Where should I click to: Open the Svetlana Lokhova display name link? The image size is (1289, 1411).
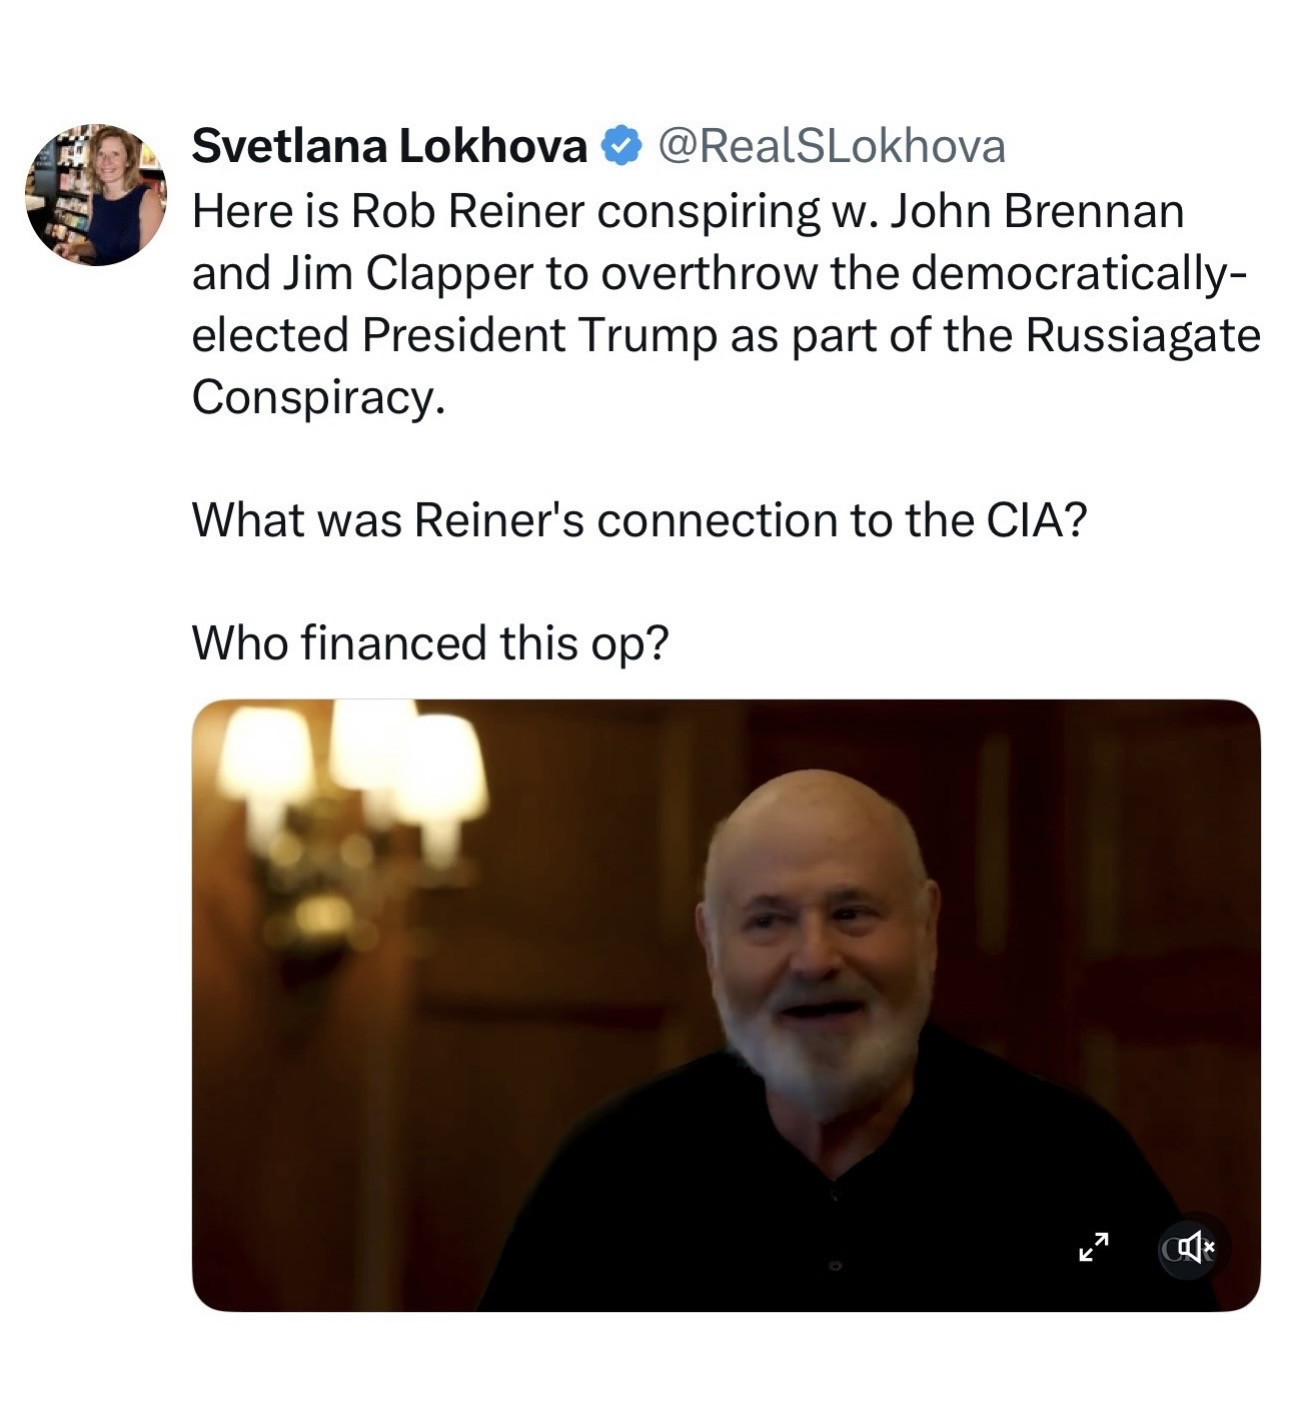coord(389,146)
